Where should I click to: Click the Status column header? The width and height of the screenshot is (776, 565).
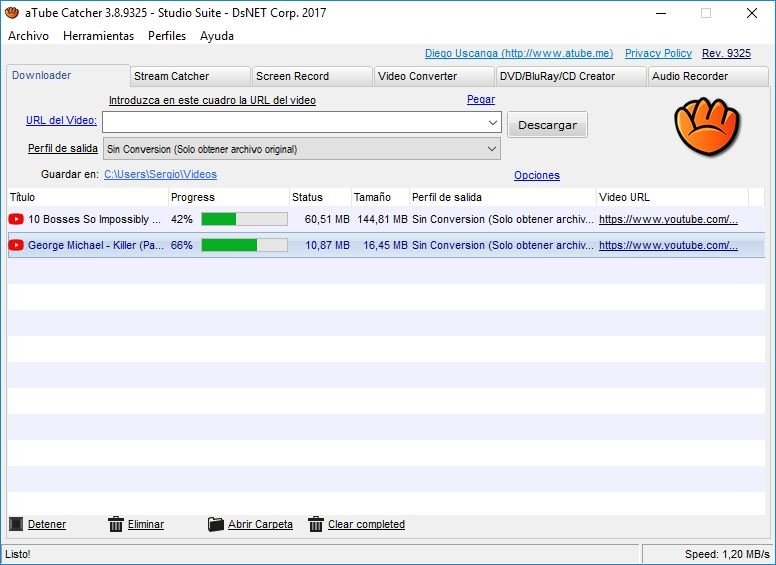pos(320,197)
